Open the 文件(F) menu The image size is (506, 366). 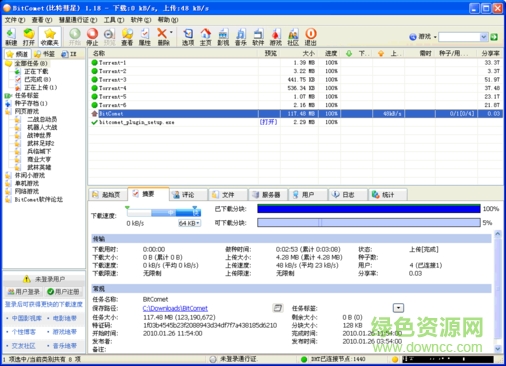15,20
